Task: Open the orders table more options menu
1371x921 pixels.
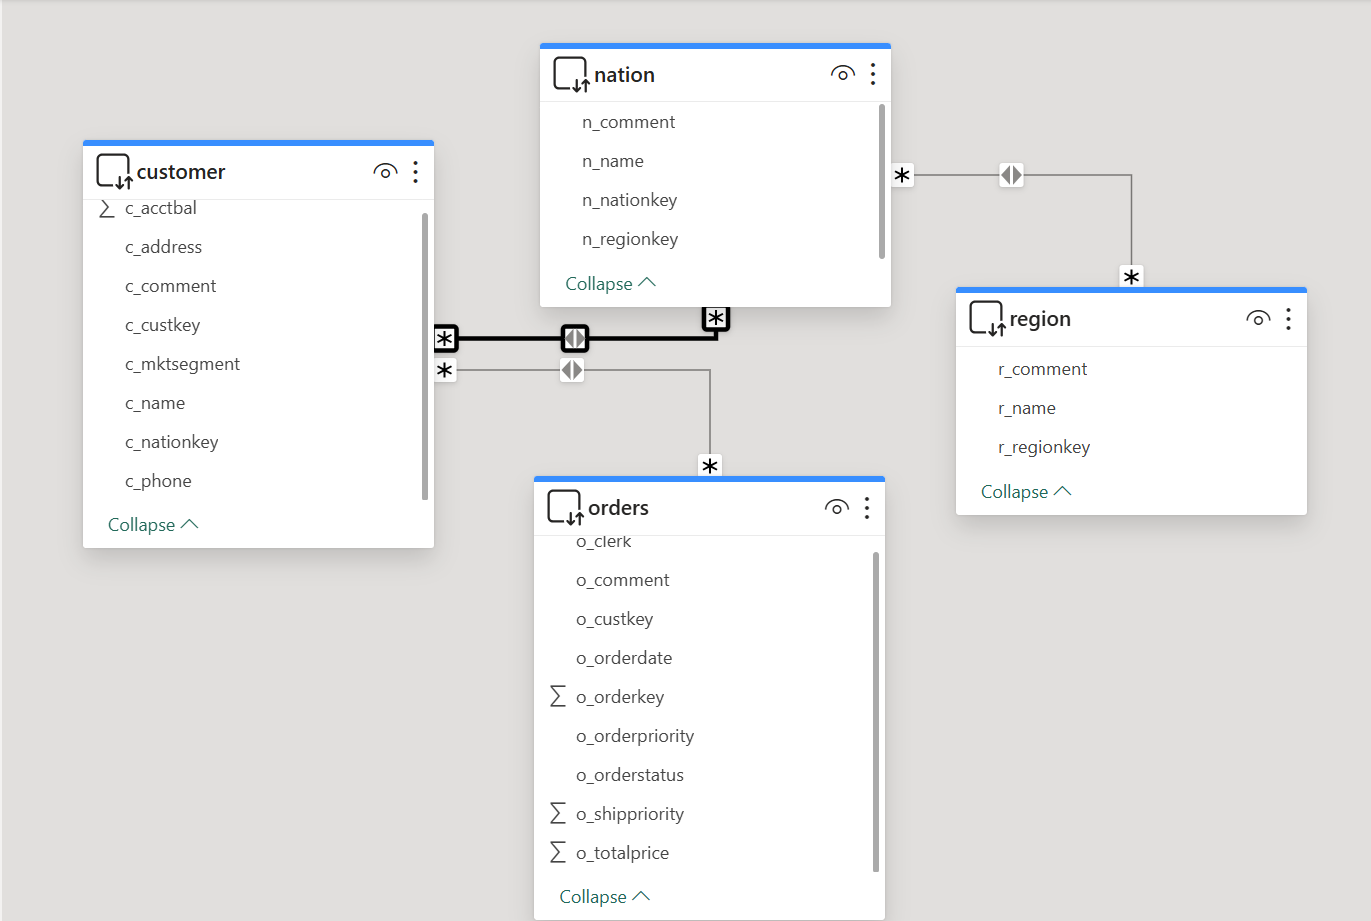Action: (867, 508)
